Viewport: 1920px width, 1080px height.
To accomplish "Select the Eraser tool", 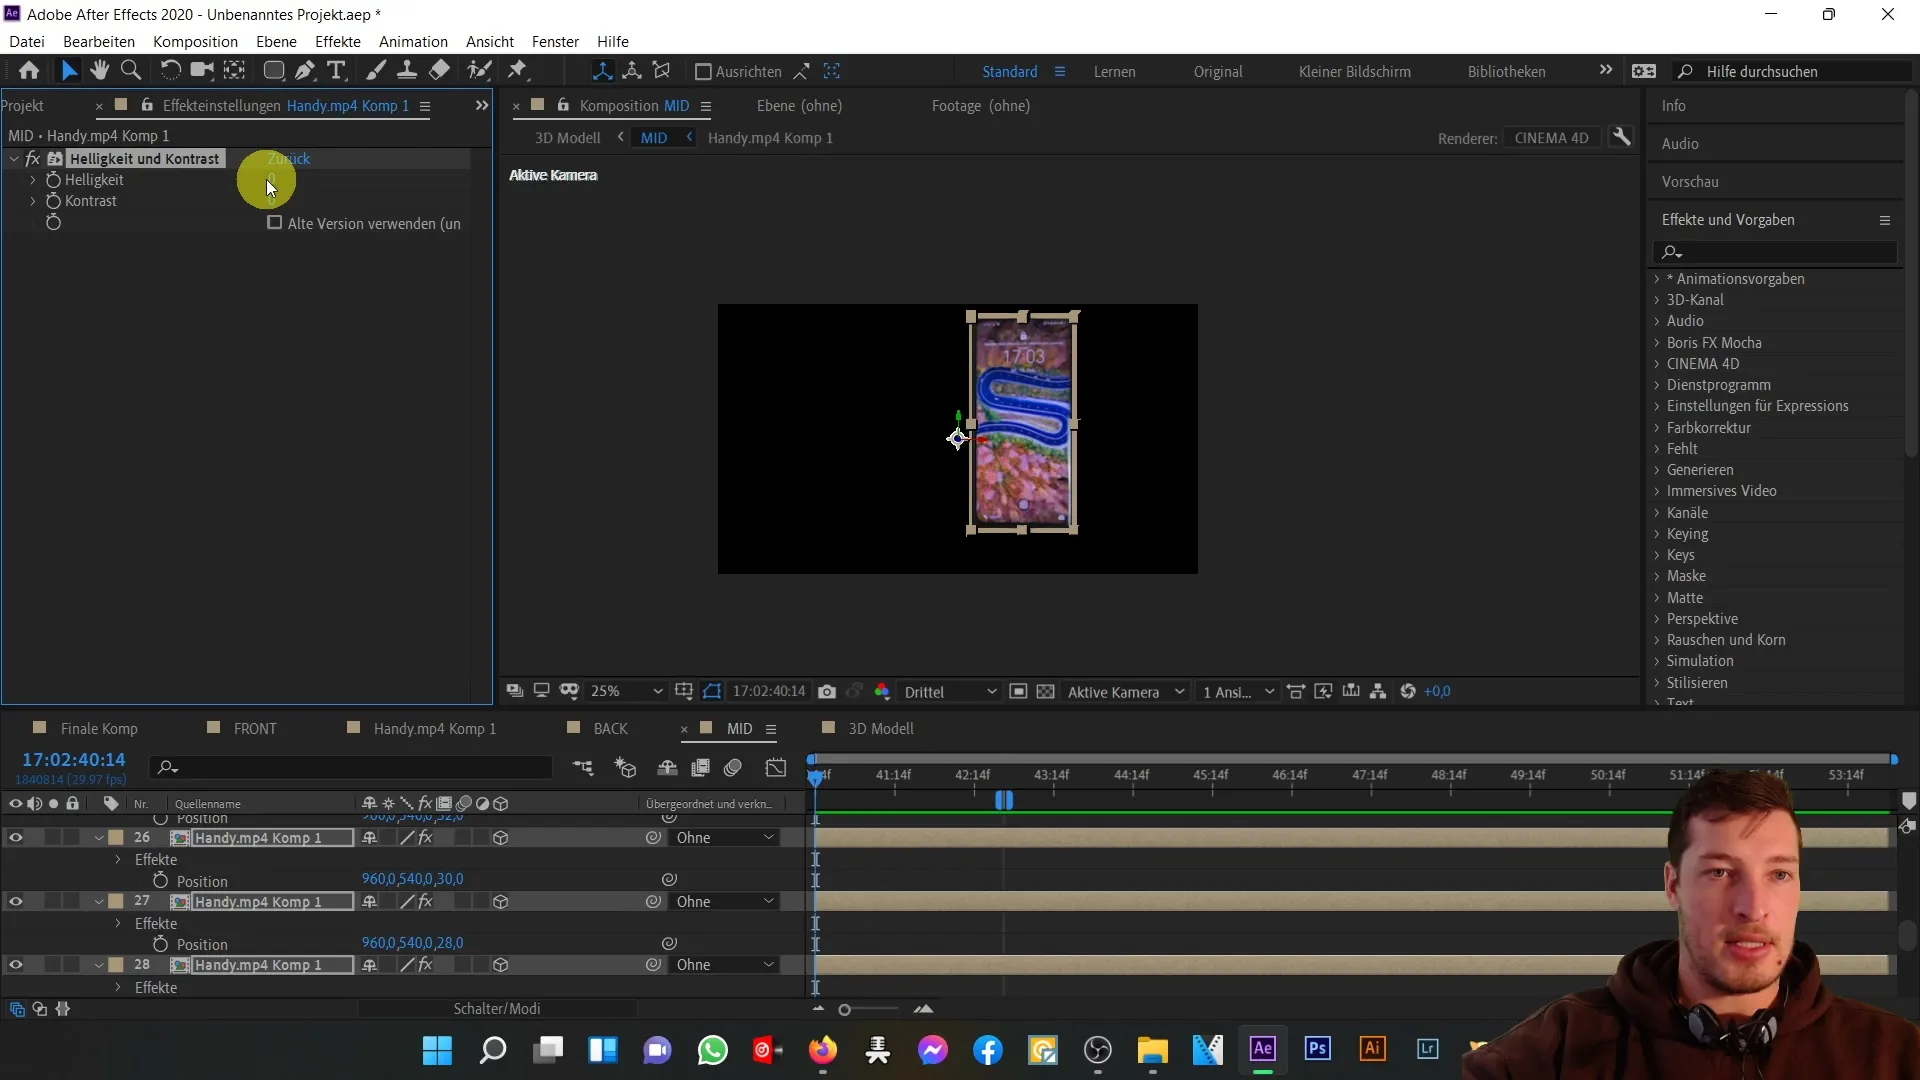I will click(439, 71).
